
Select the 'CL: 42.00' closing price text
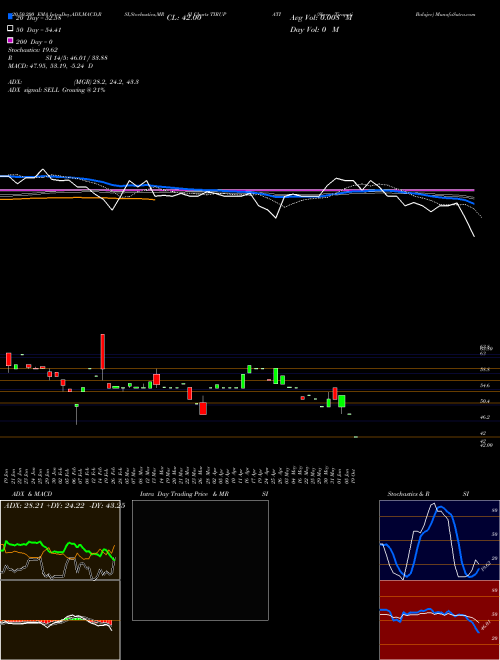184,18
